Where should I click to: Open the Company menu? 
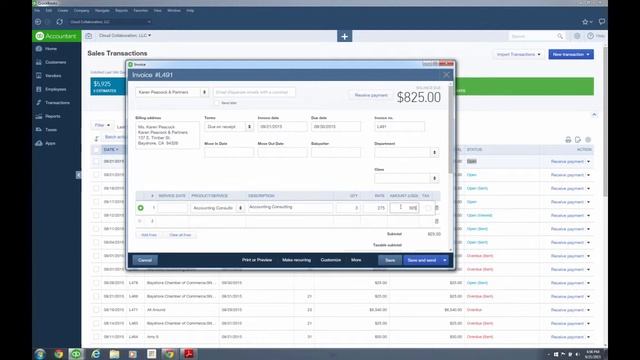(81, 10)
